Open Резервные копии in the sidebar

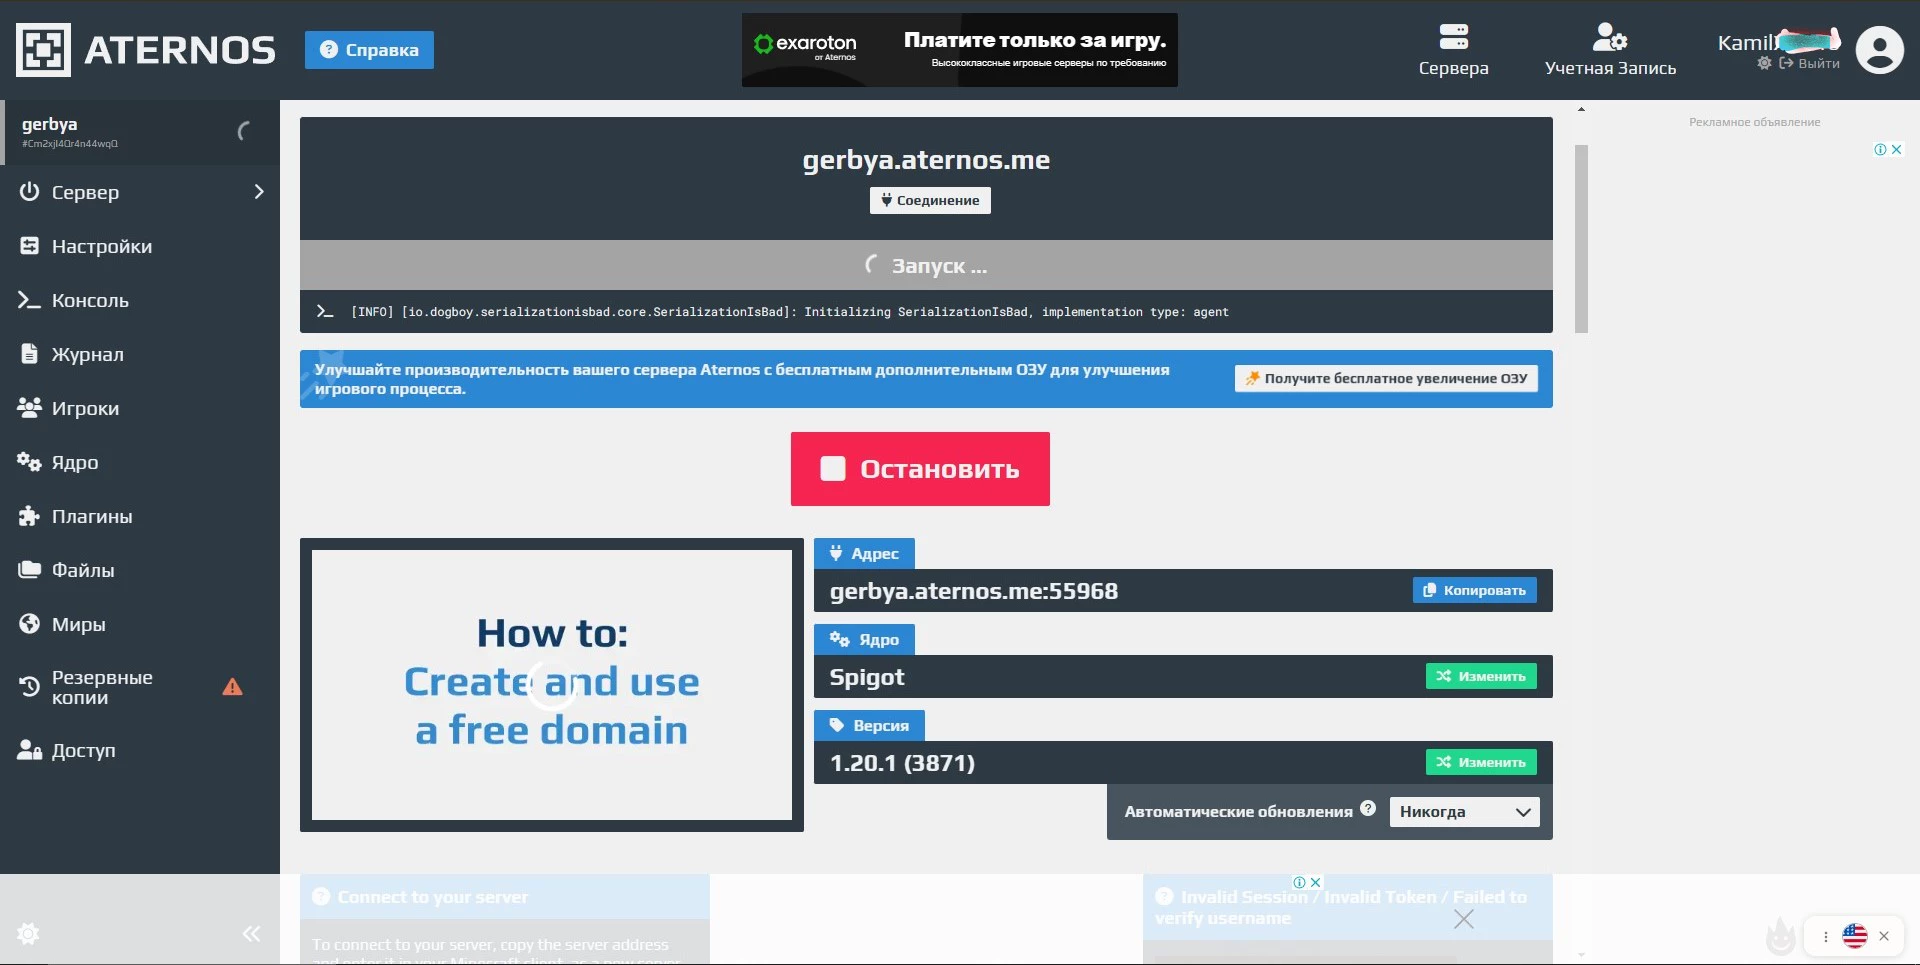(140, 687)
